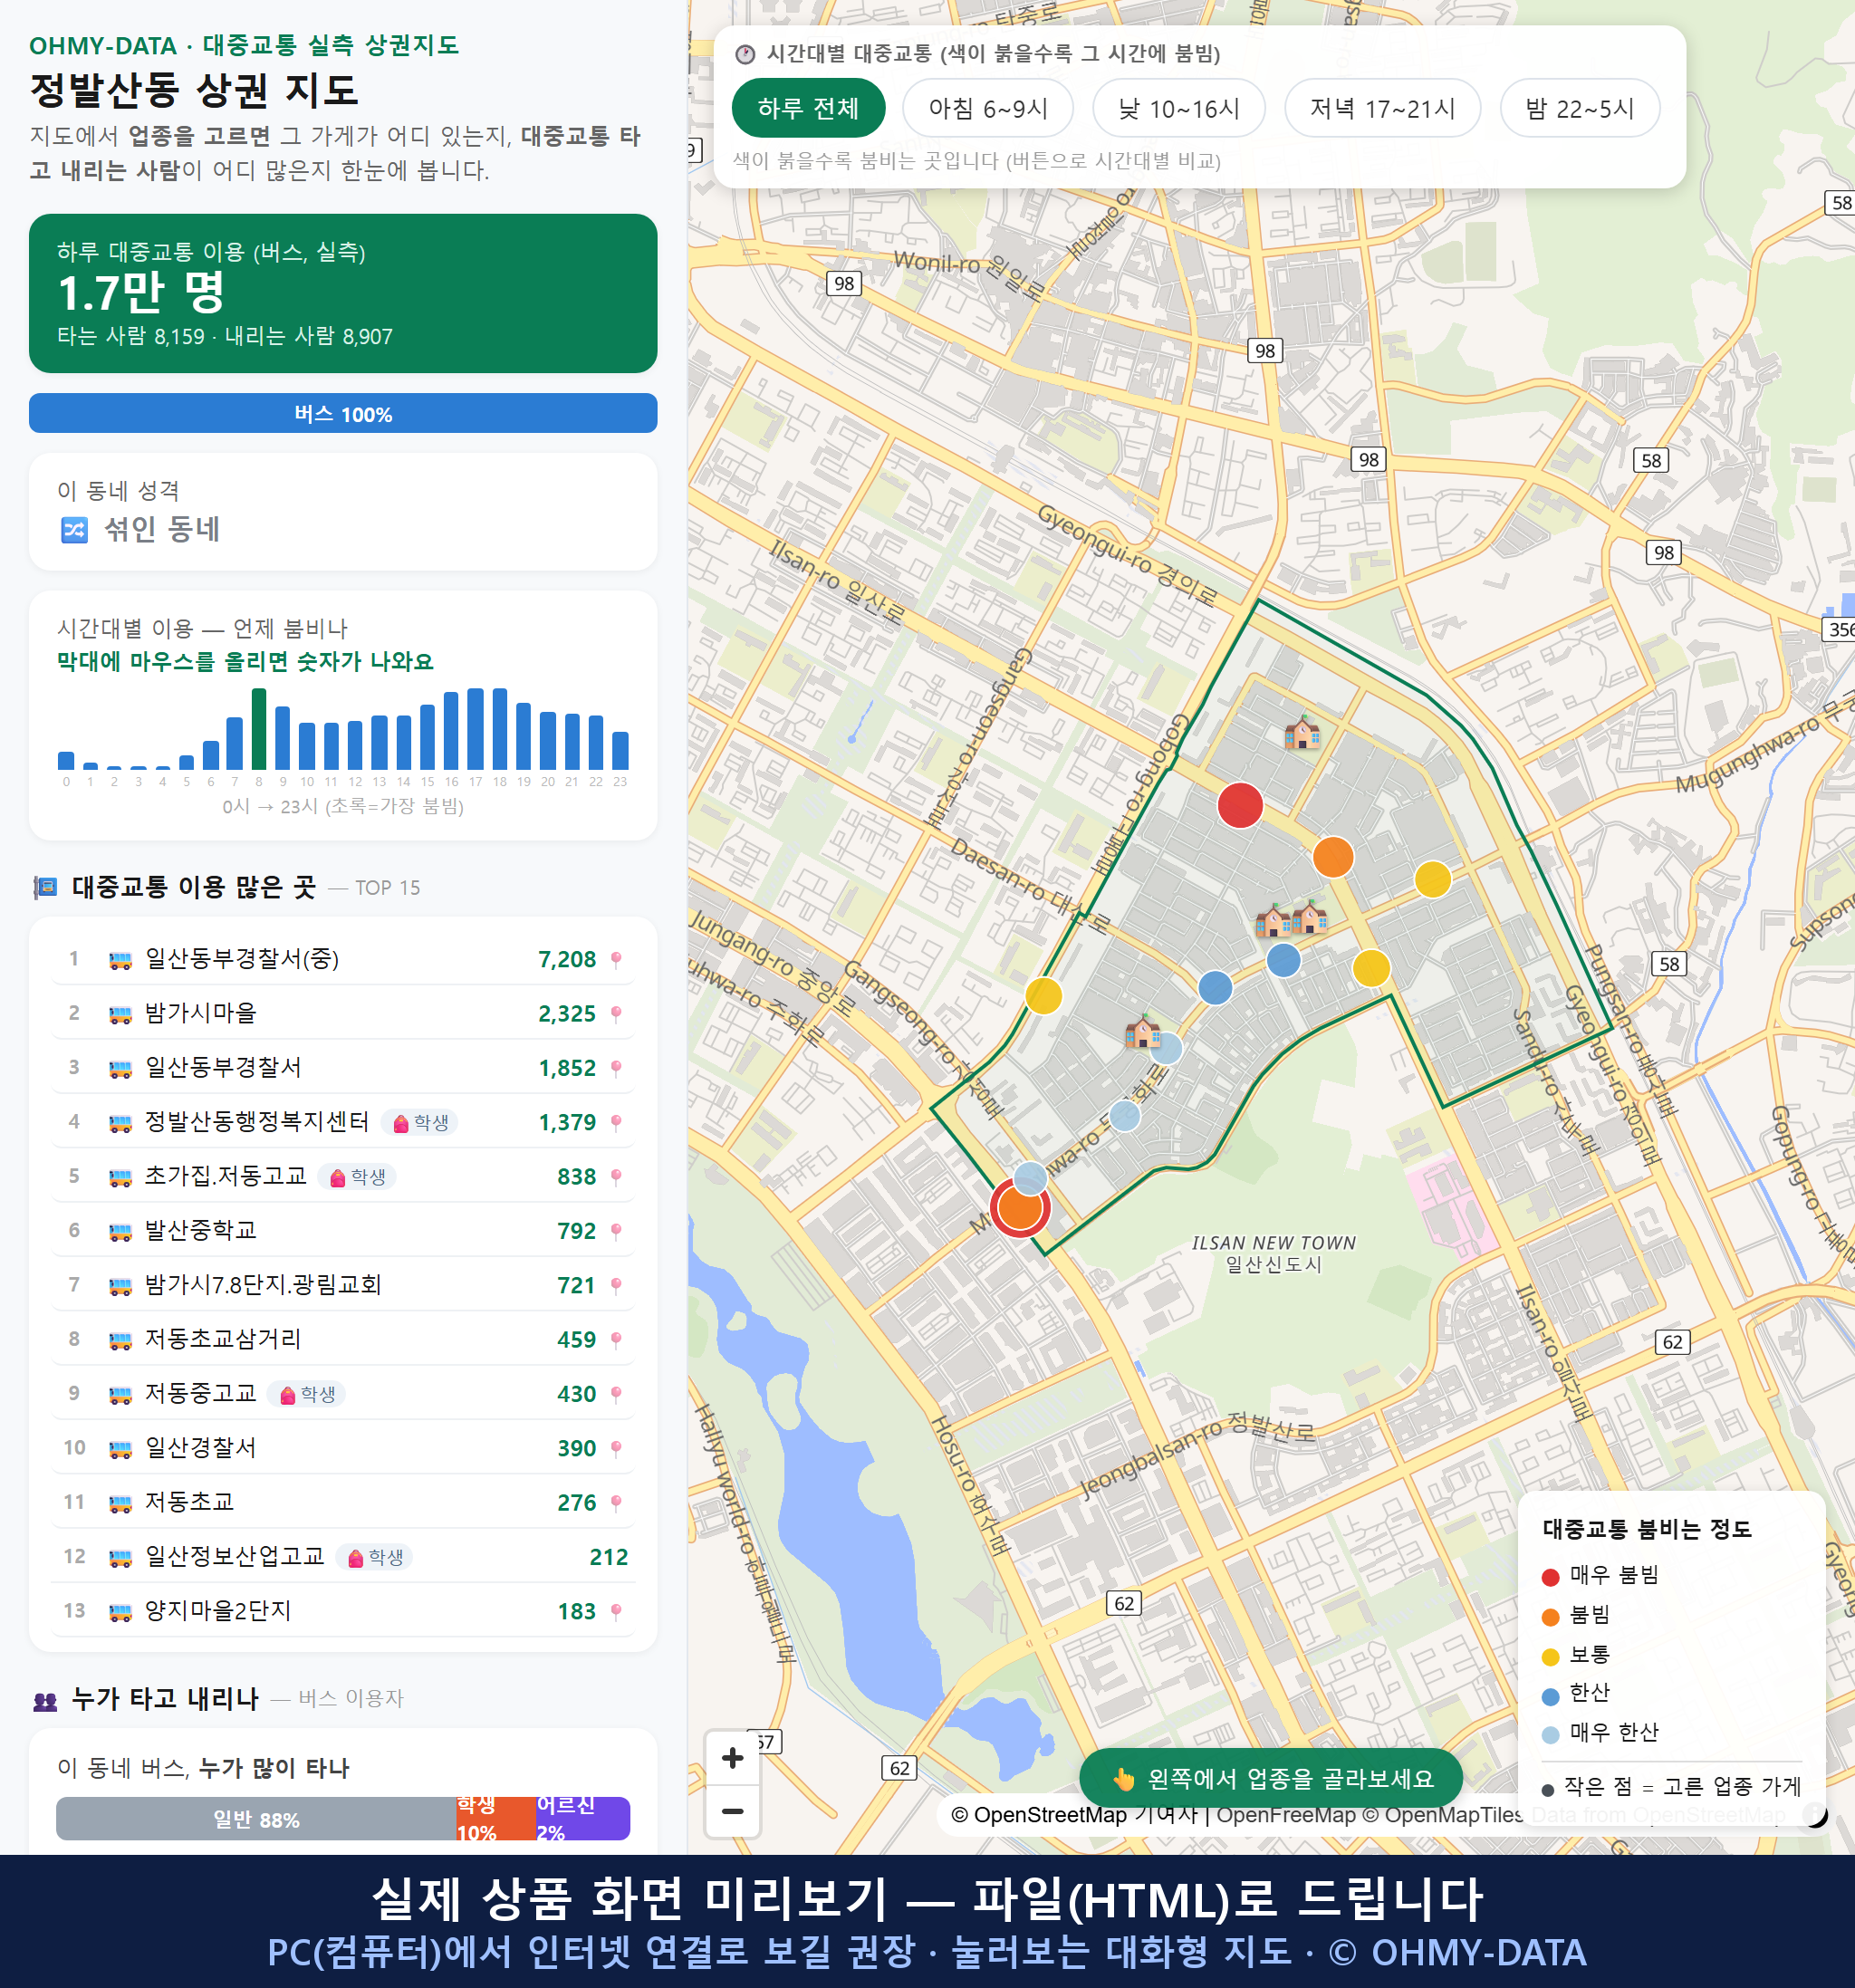
Task: Click the green peak bar at hour 8
Action: [x=259, y=729]
